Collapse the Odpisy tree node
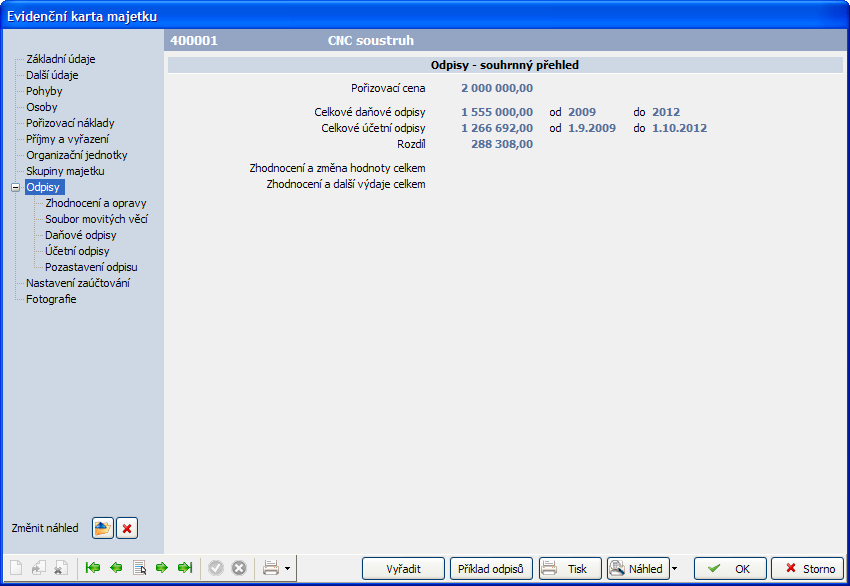 [x=16, y=188]
